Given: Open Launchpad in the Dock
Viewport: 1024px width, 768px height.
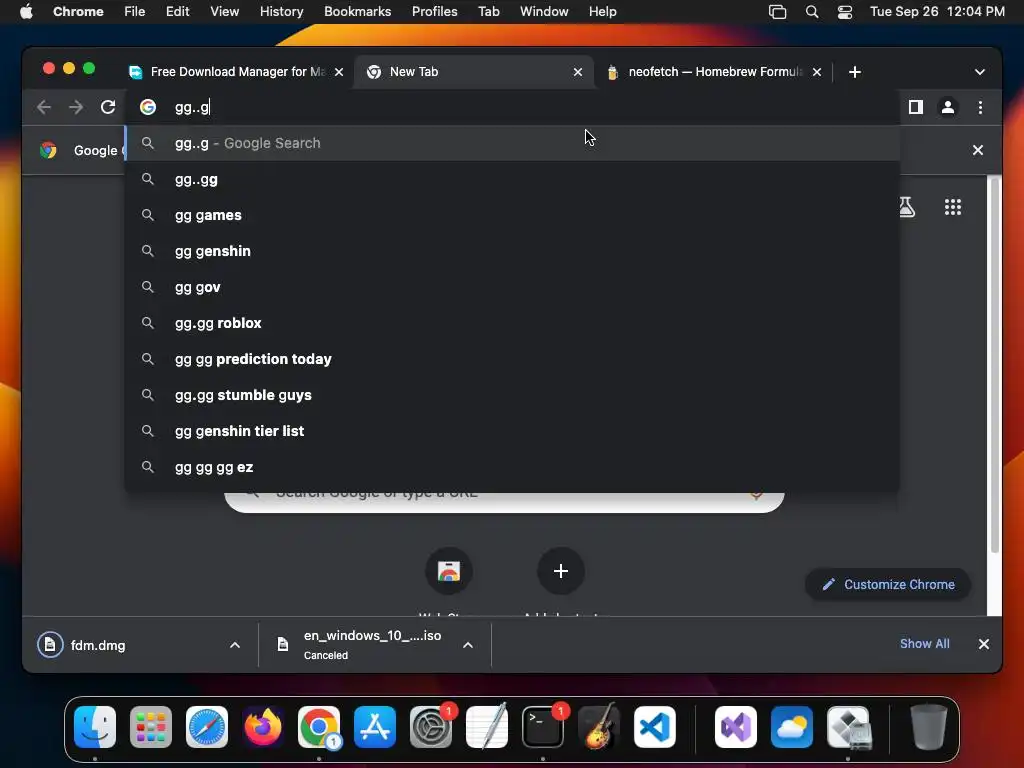Looking at the screenshot, I should point(151,727).
